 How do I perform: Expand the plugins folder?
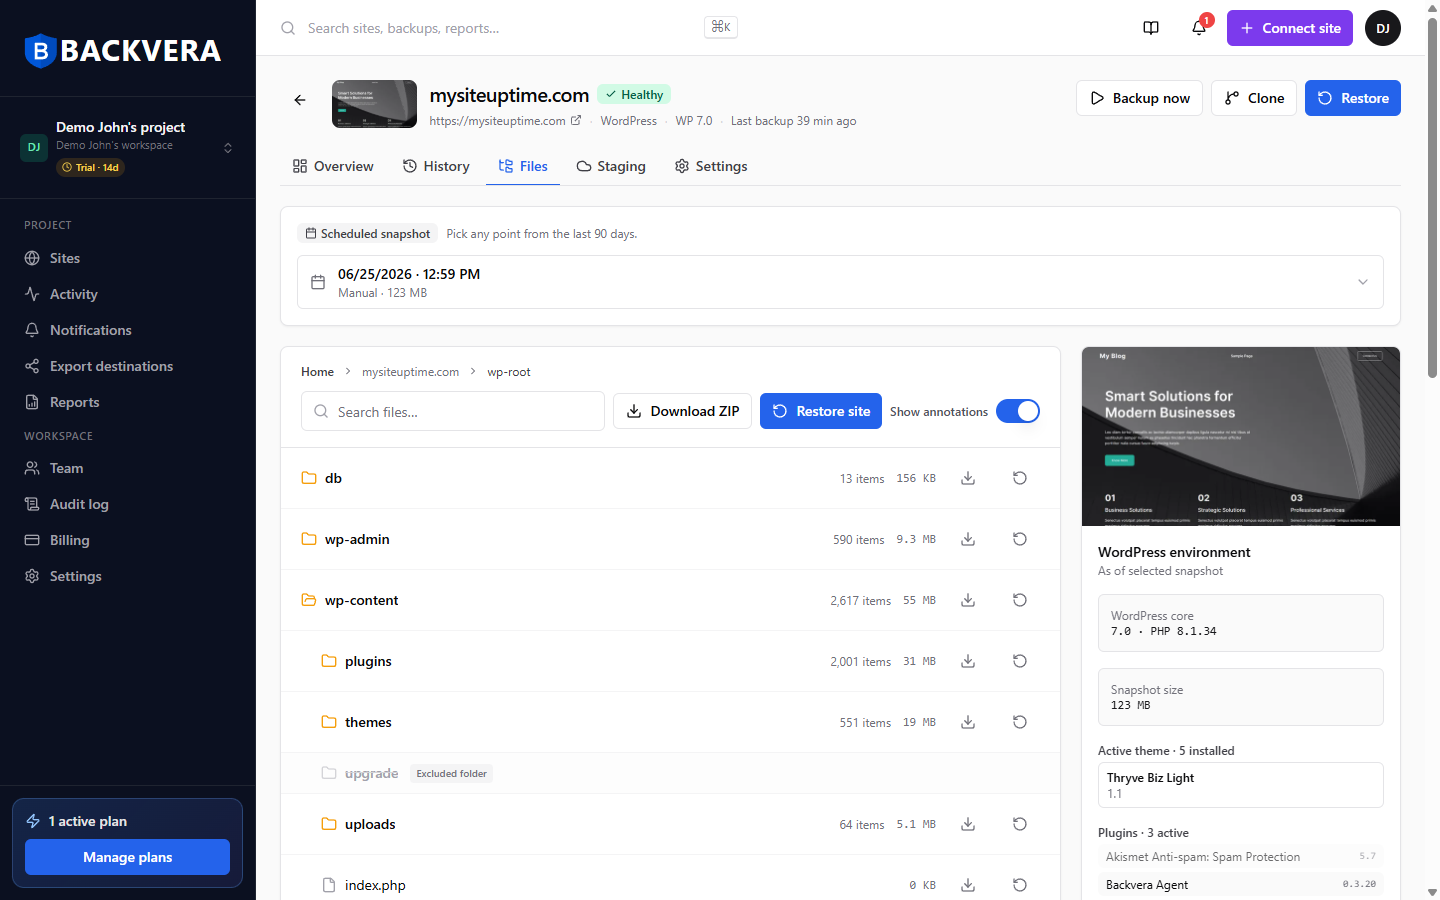[x=357, y=661]
